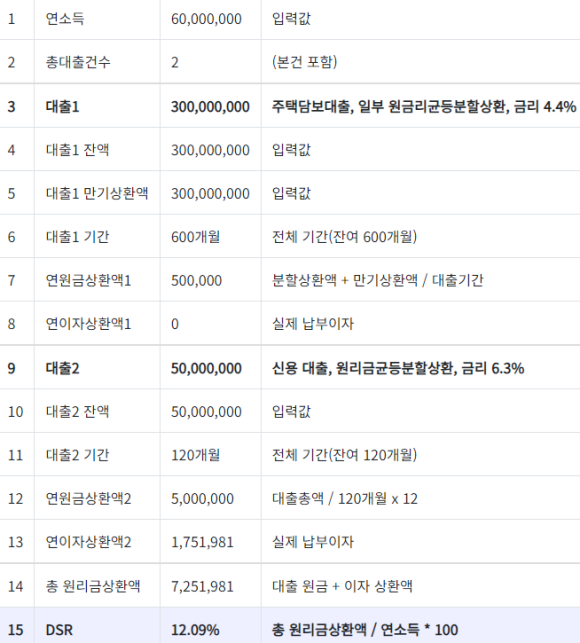This screenshot has height=643, width=580.
Task: Select the 총대출건수 row label
Action: click(x=78, y=62)
